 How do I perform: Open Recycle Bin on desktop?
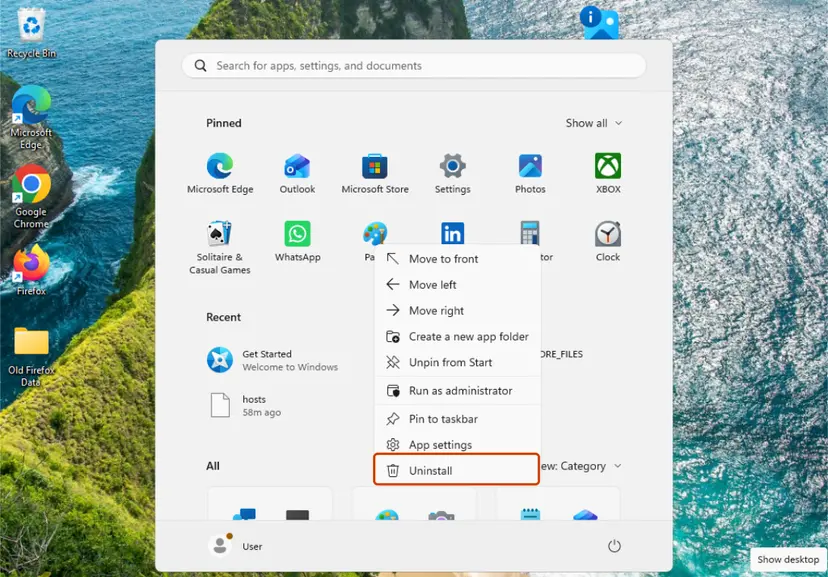coord(31,34)
